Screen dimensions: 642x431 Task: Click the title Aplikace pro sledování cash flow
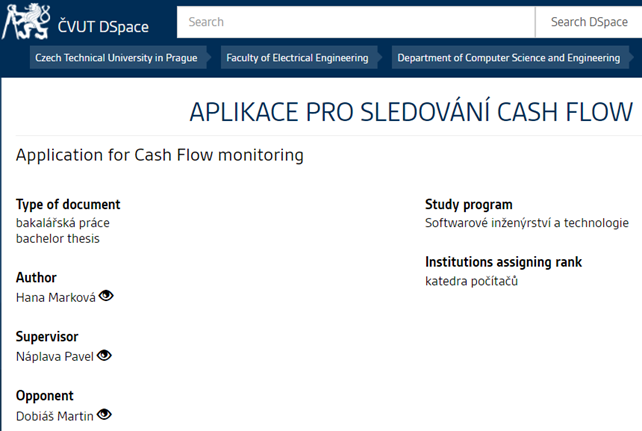411,112
